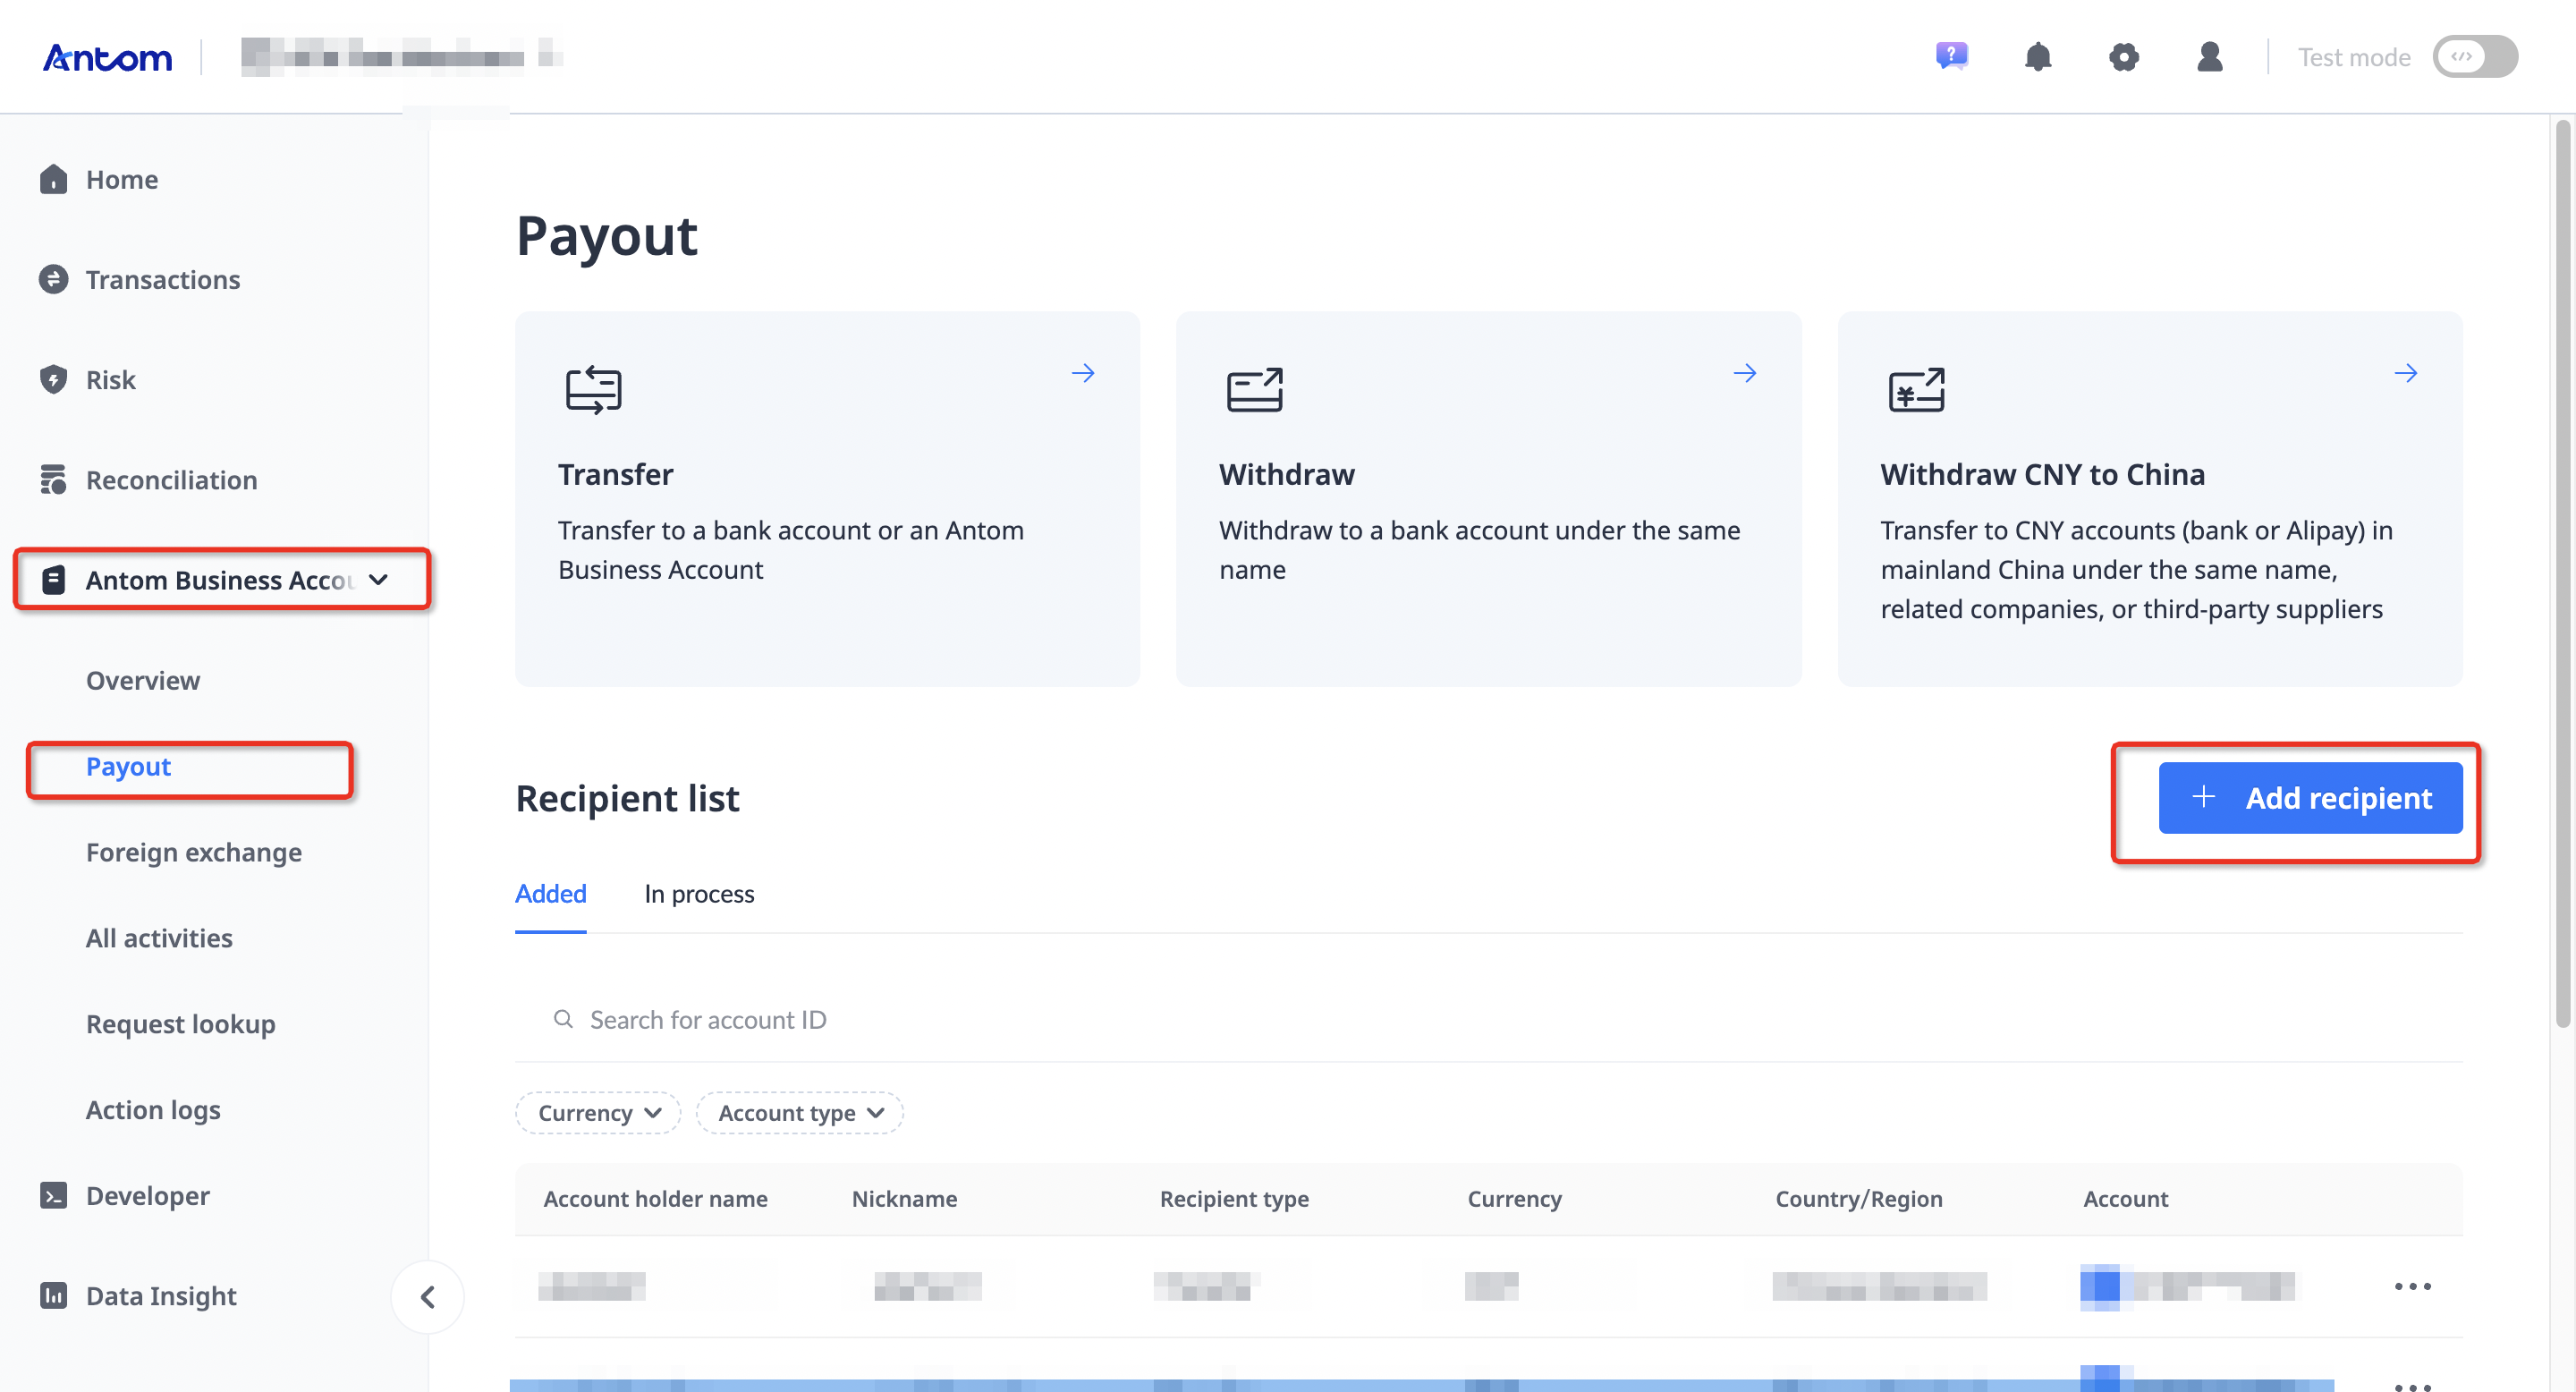The height and width of the screenshot is (1392, 2576).
Task: Open more options for first recipient row
Action: [x=2412, y=1286]
